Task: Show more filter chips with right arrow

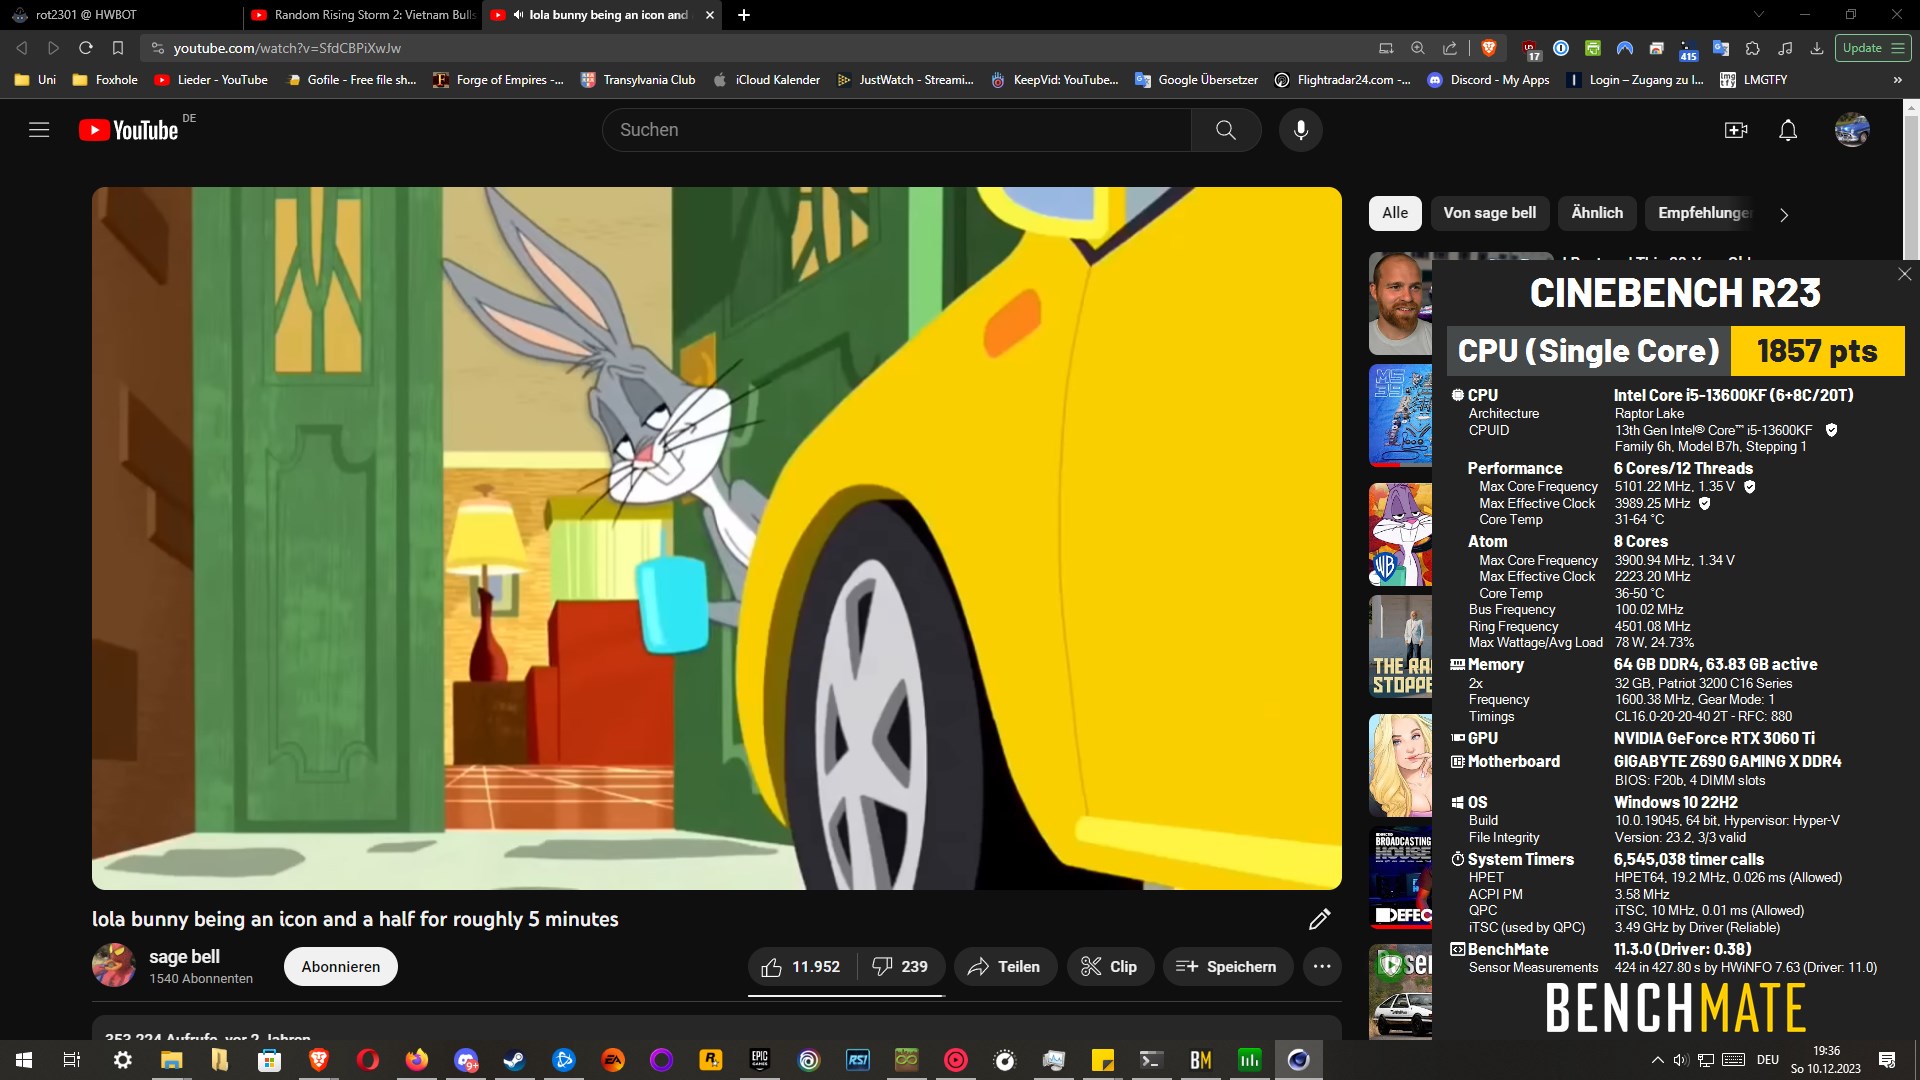Action: [1784, 214]
